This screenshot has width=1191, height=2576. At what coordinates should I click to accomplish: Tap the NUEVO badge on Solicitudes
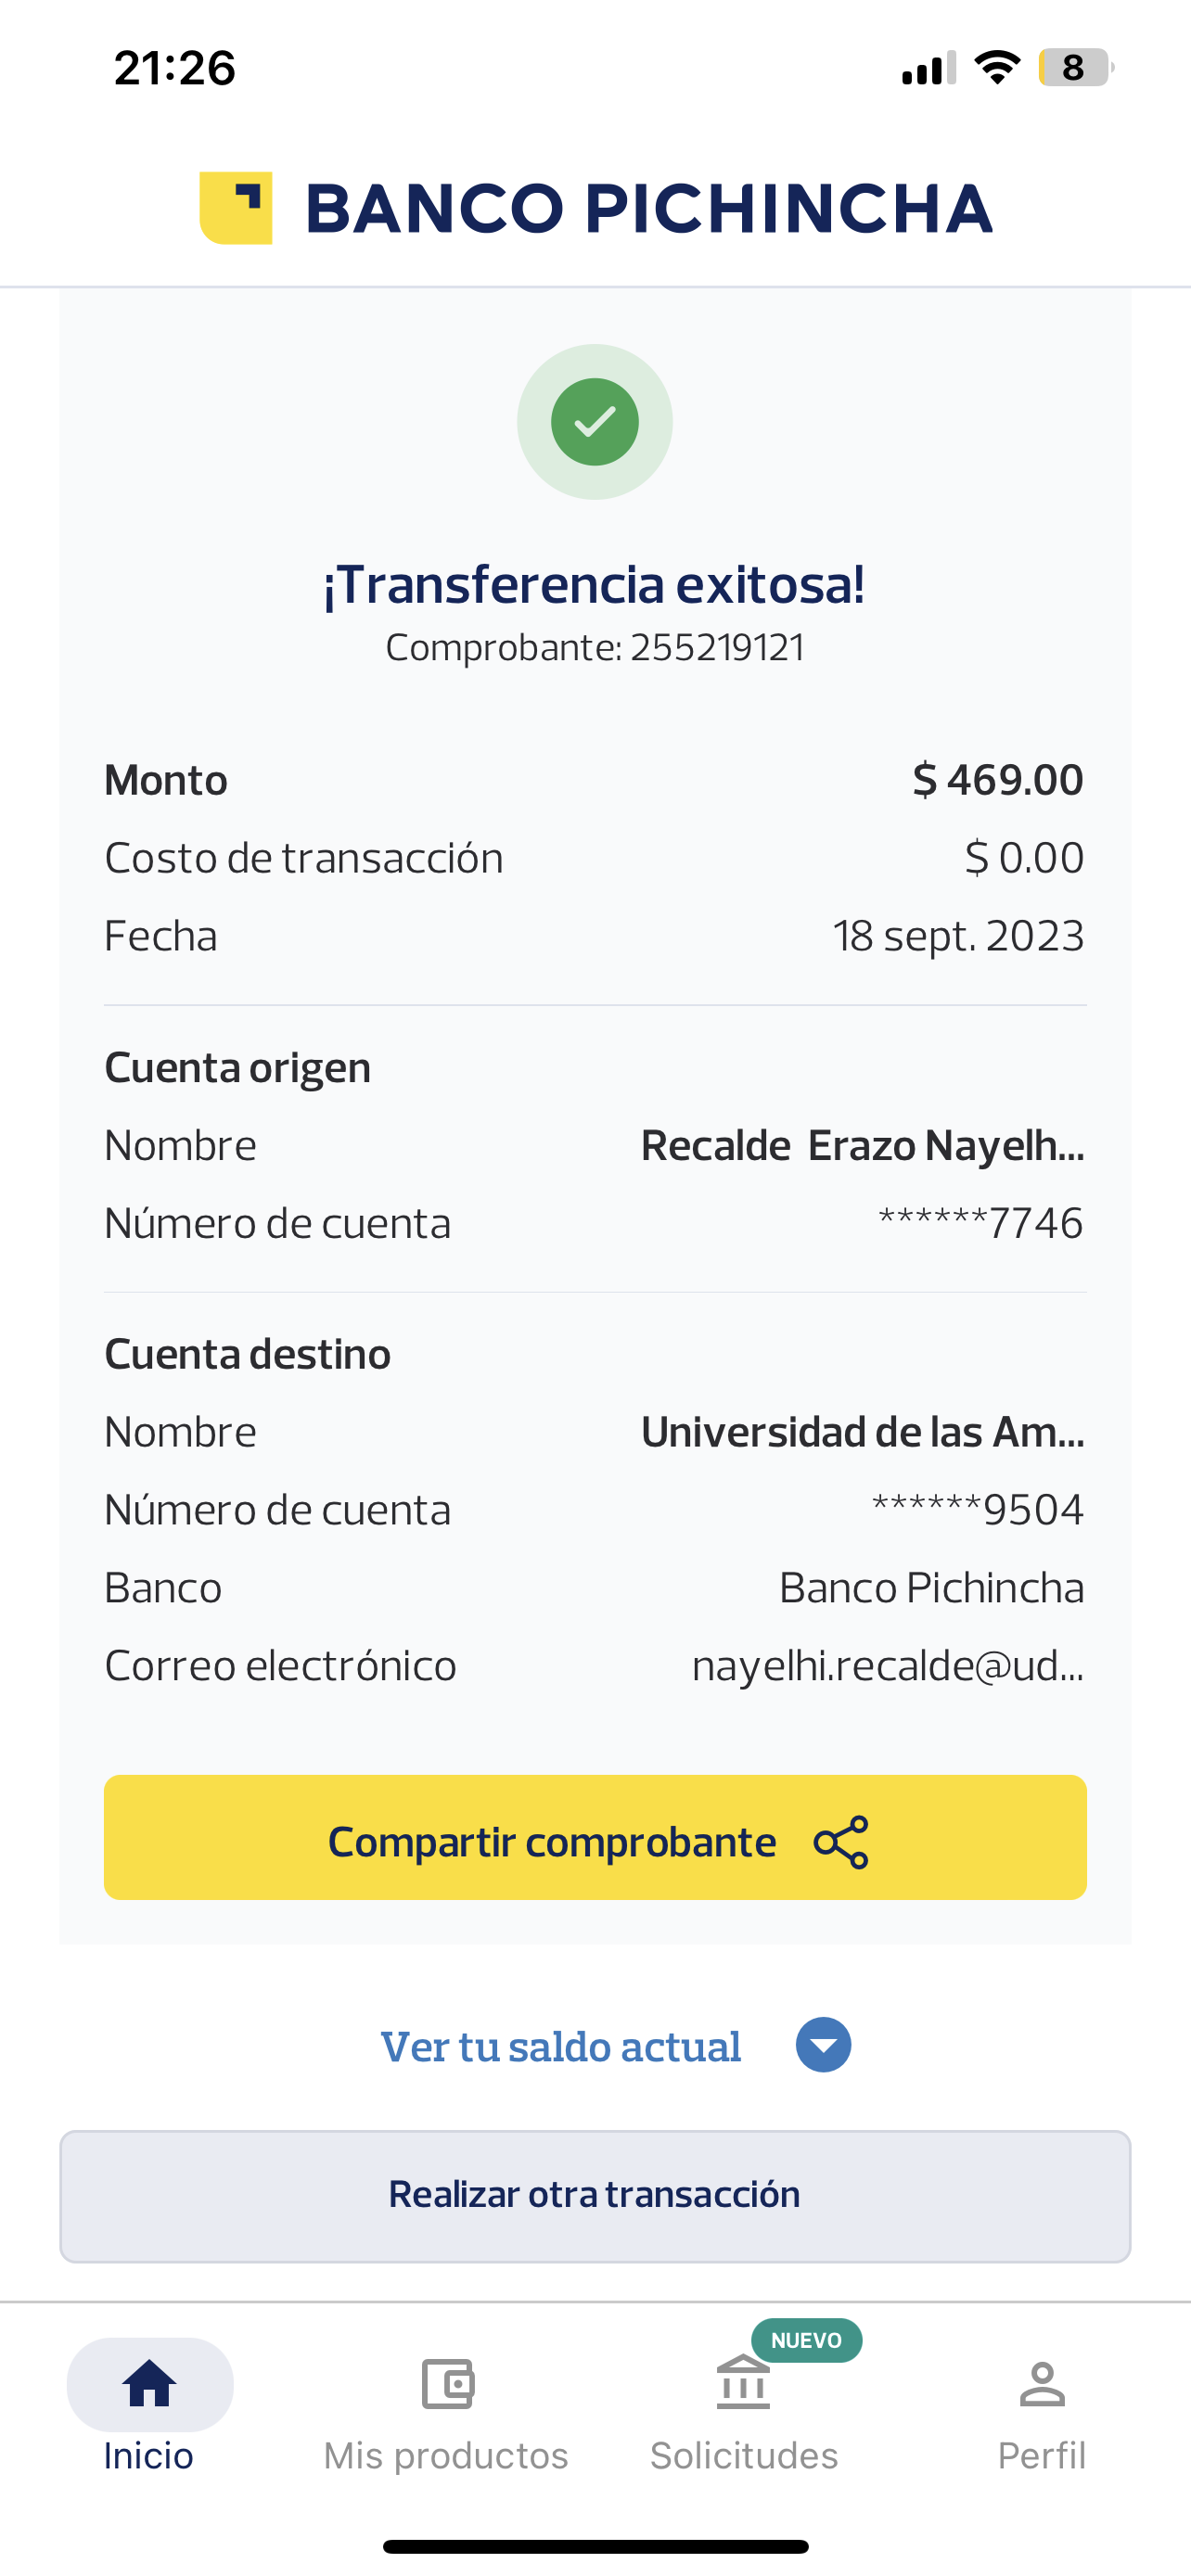pos(806,2341)
